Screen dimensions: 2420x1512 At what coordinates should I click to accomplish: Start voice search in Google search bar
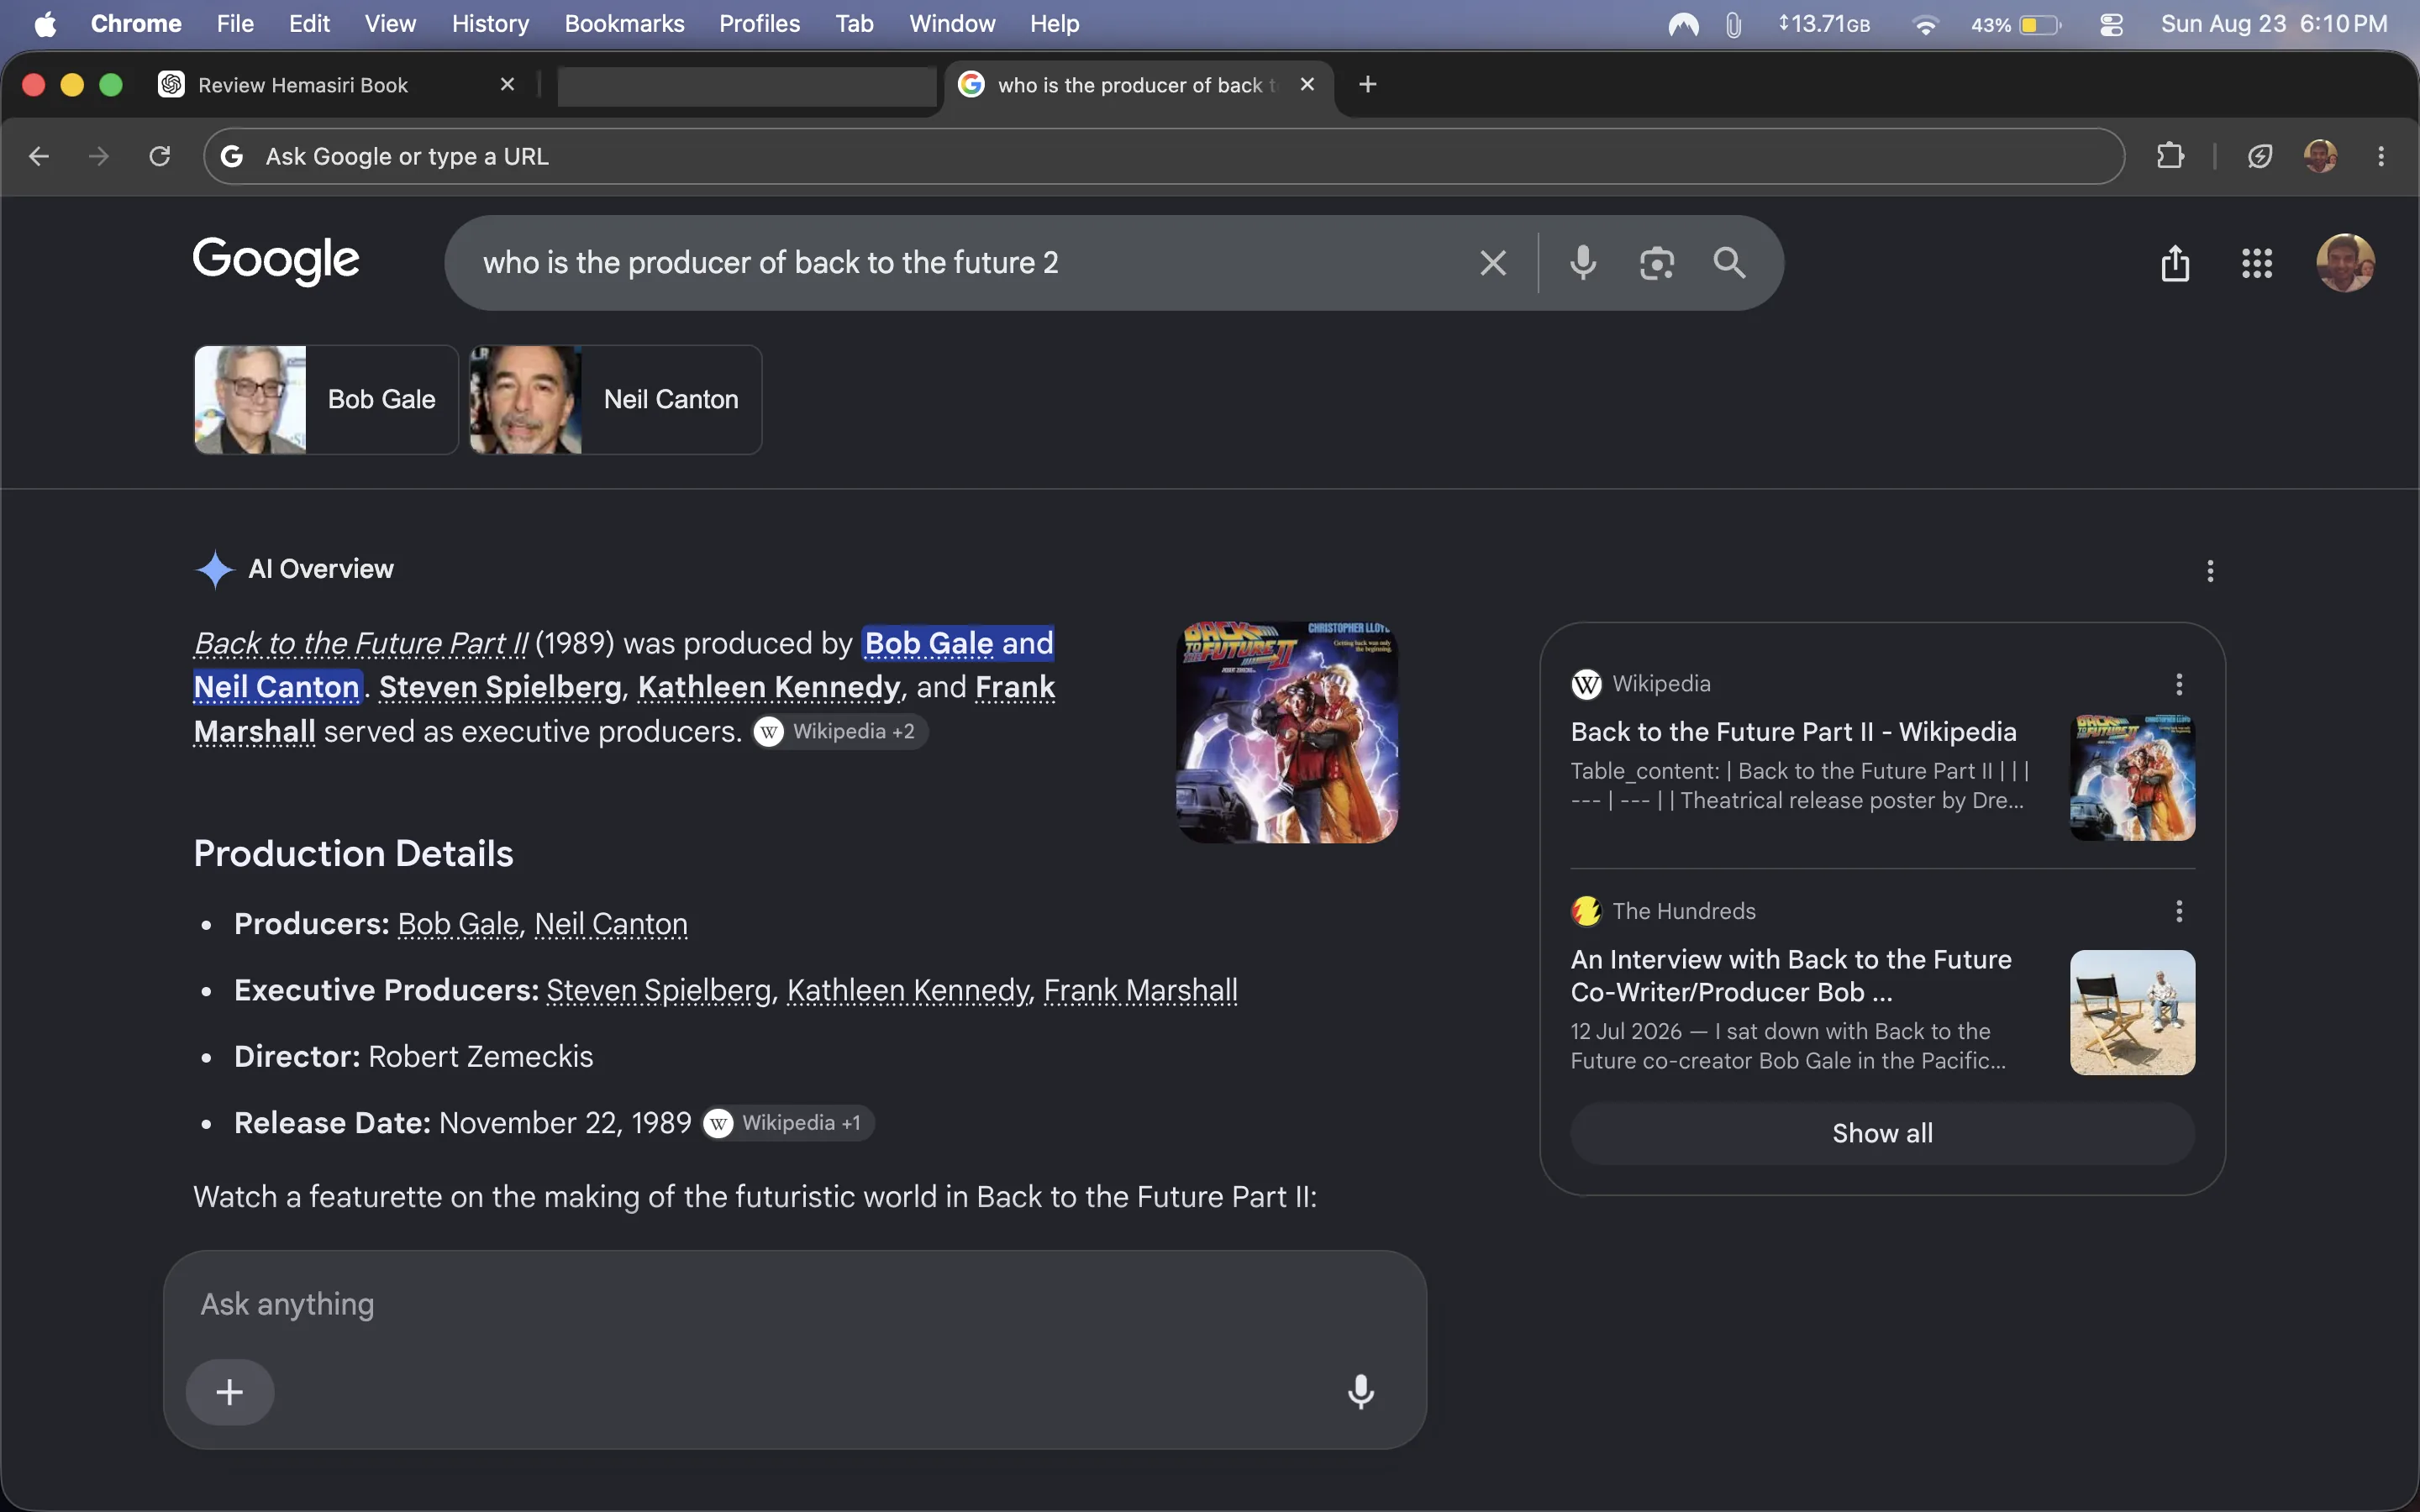pyautogui.click(x=1583, y=263)
